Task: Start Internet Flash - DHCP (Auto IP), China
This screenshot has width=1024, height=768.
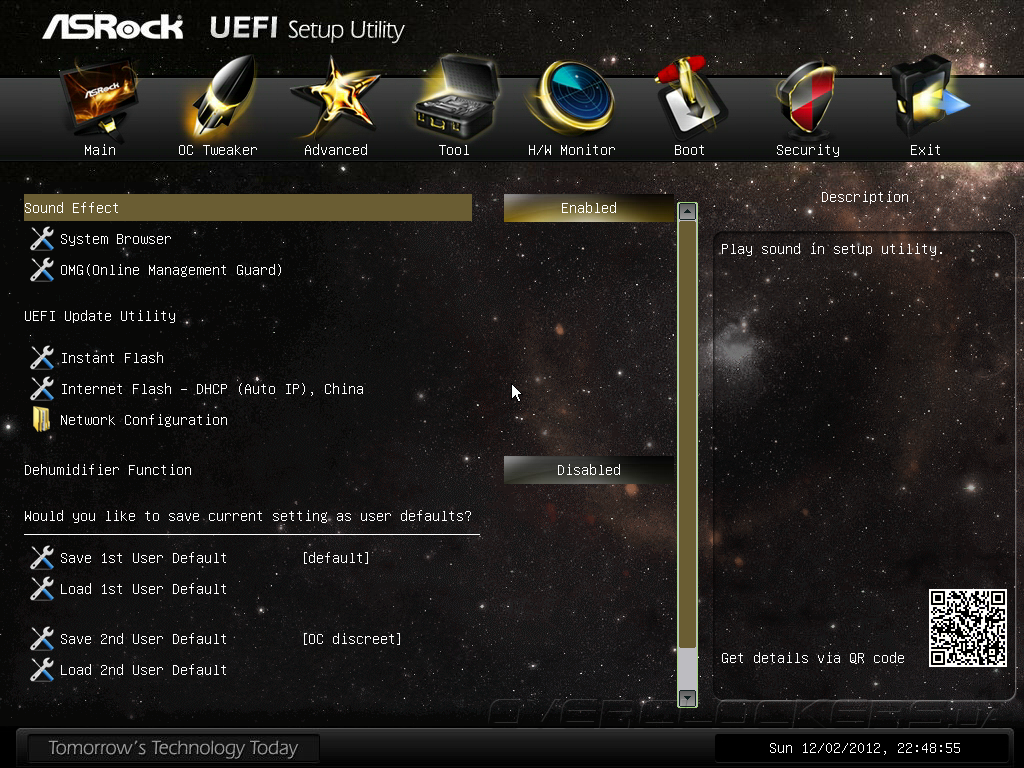Action: pyautogui.click(x=212, y=389)
